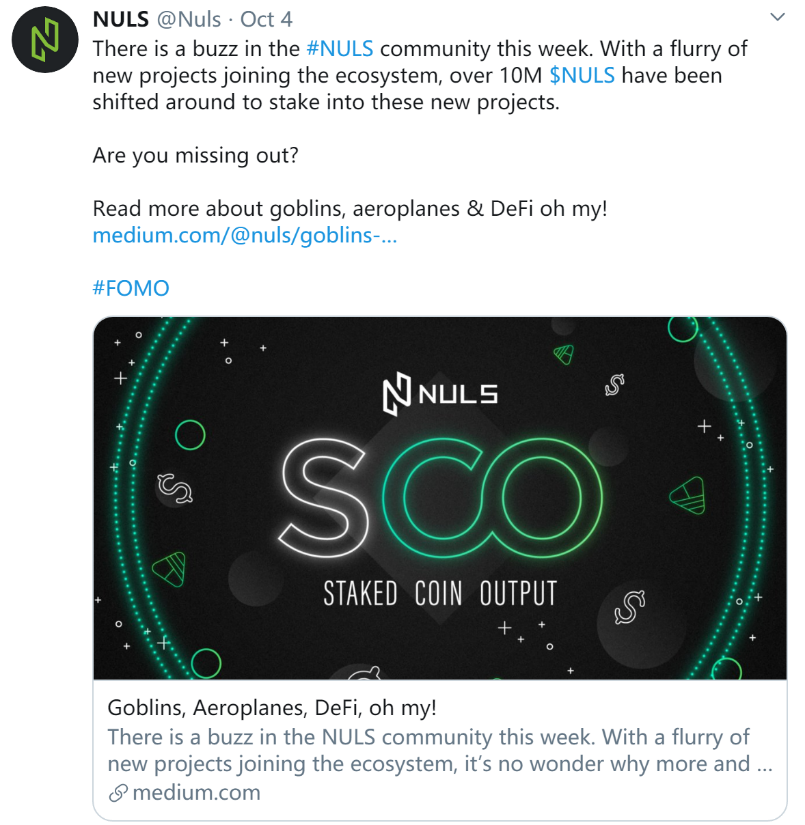
Task: Click the dollar sign icon right of the NULS banner logo
Action: [614, 385]
